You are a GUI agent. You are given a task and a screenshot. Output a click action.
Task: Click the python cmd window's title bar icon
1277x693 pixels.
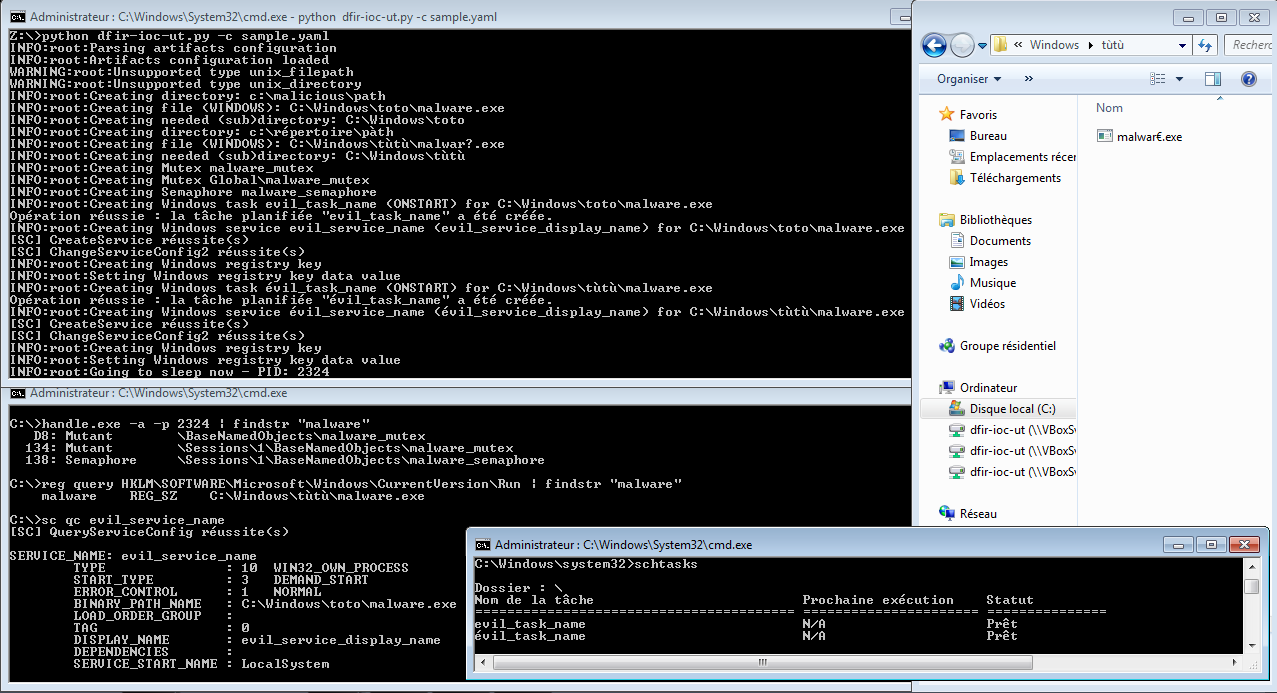coord(17,17)
